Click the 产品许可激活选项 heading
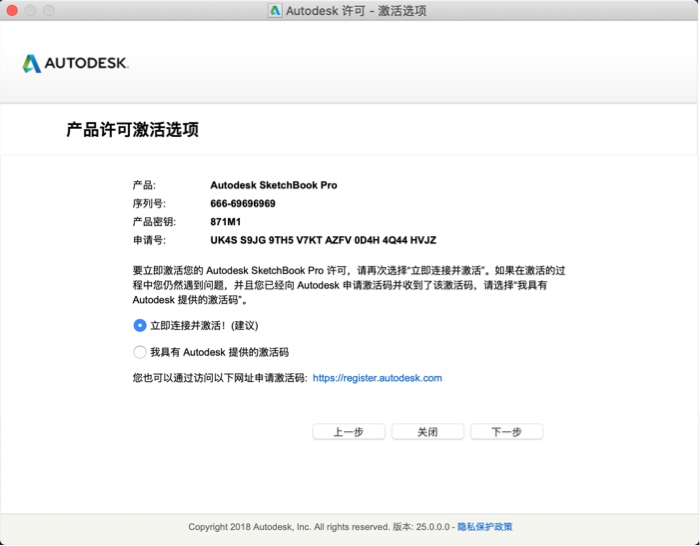Image resolution: width=700 pixels, height=546 pixels. point(132,130)
